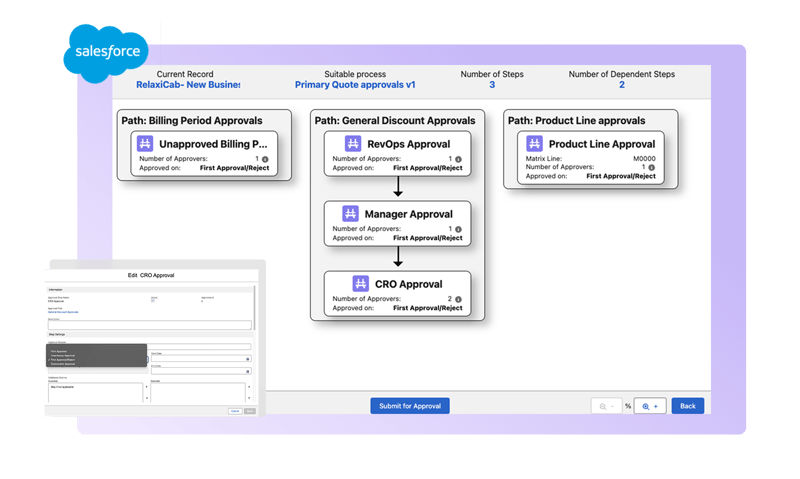Click the info icon in Manager Approval card
Image resolution: width=800 pixels, height=479 pixels.
coord(458,229)
